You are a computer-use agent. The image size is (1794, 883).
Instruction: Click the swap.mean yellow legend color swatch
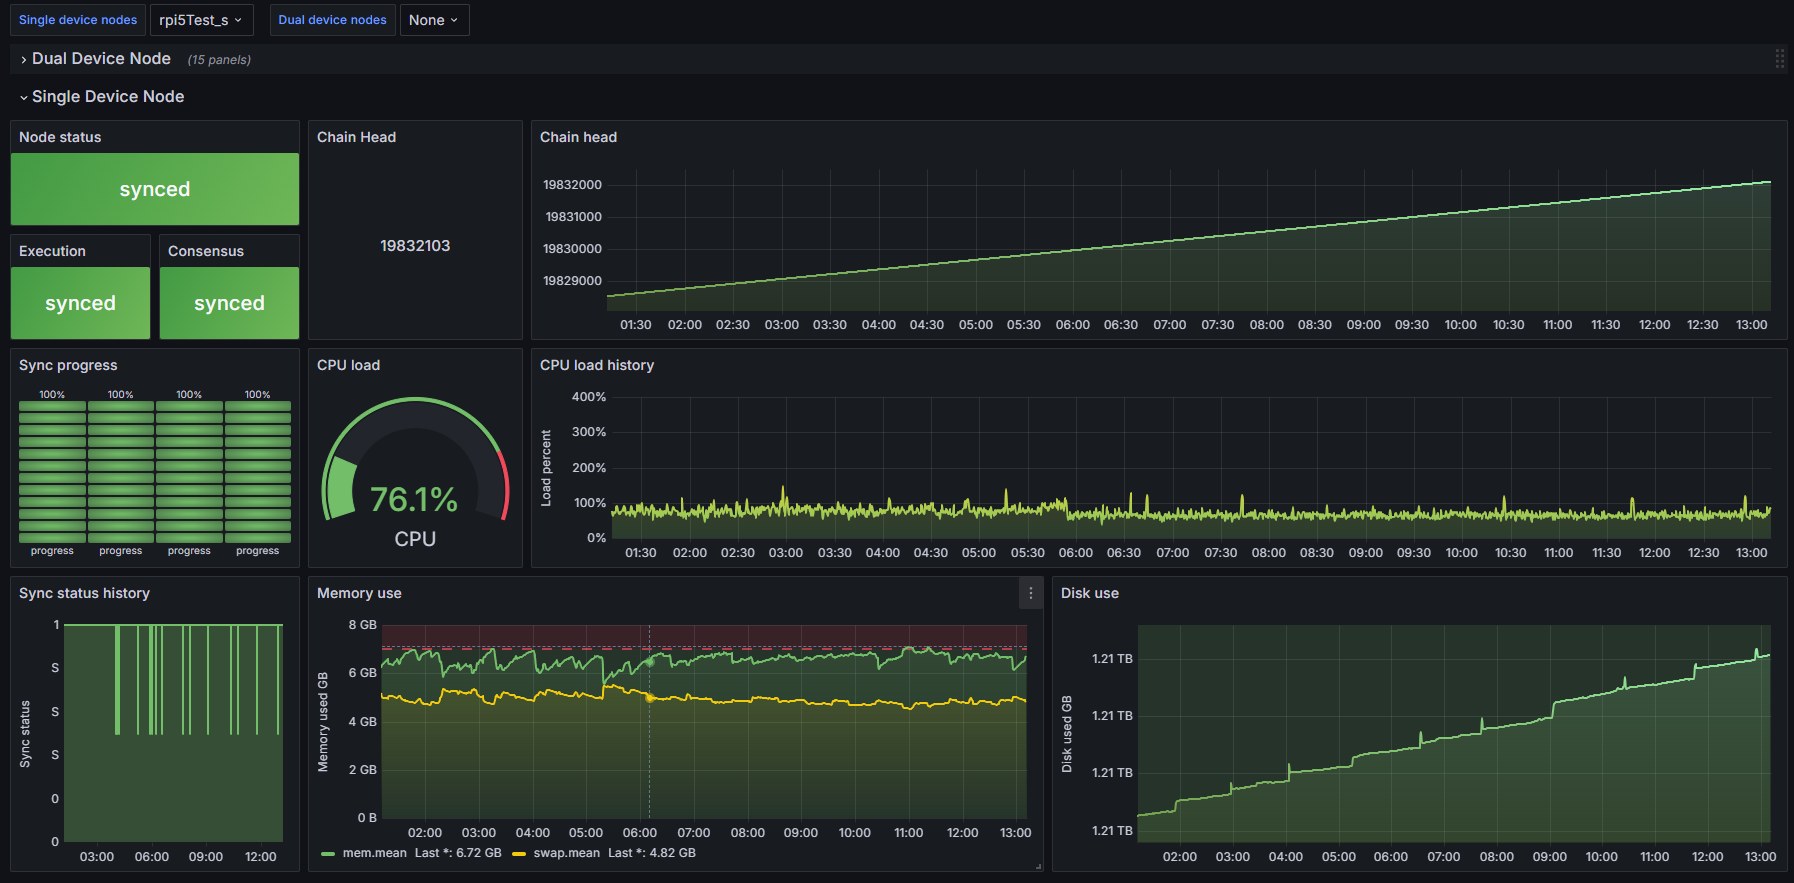(518, 854)
